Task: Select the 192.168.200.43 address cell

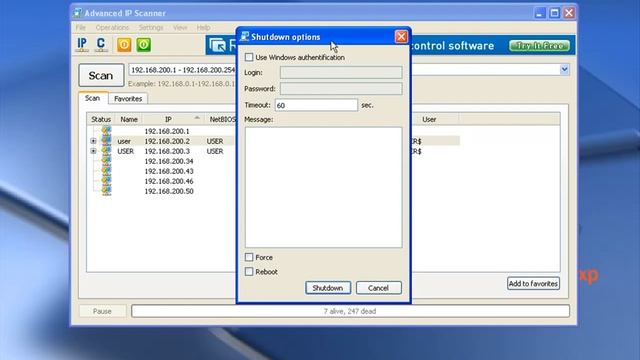Action: point(169,171)
